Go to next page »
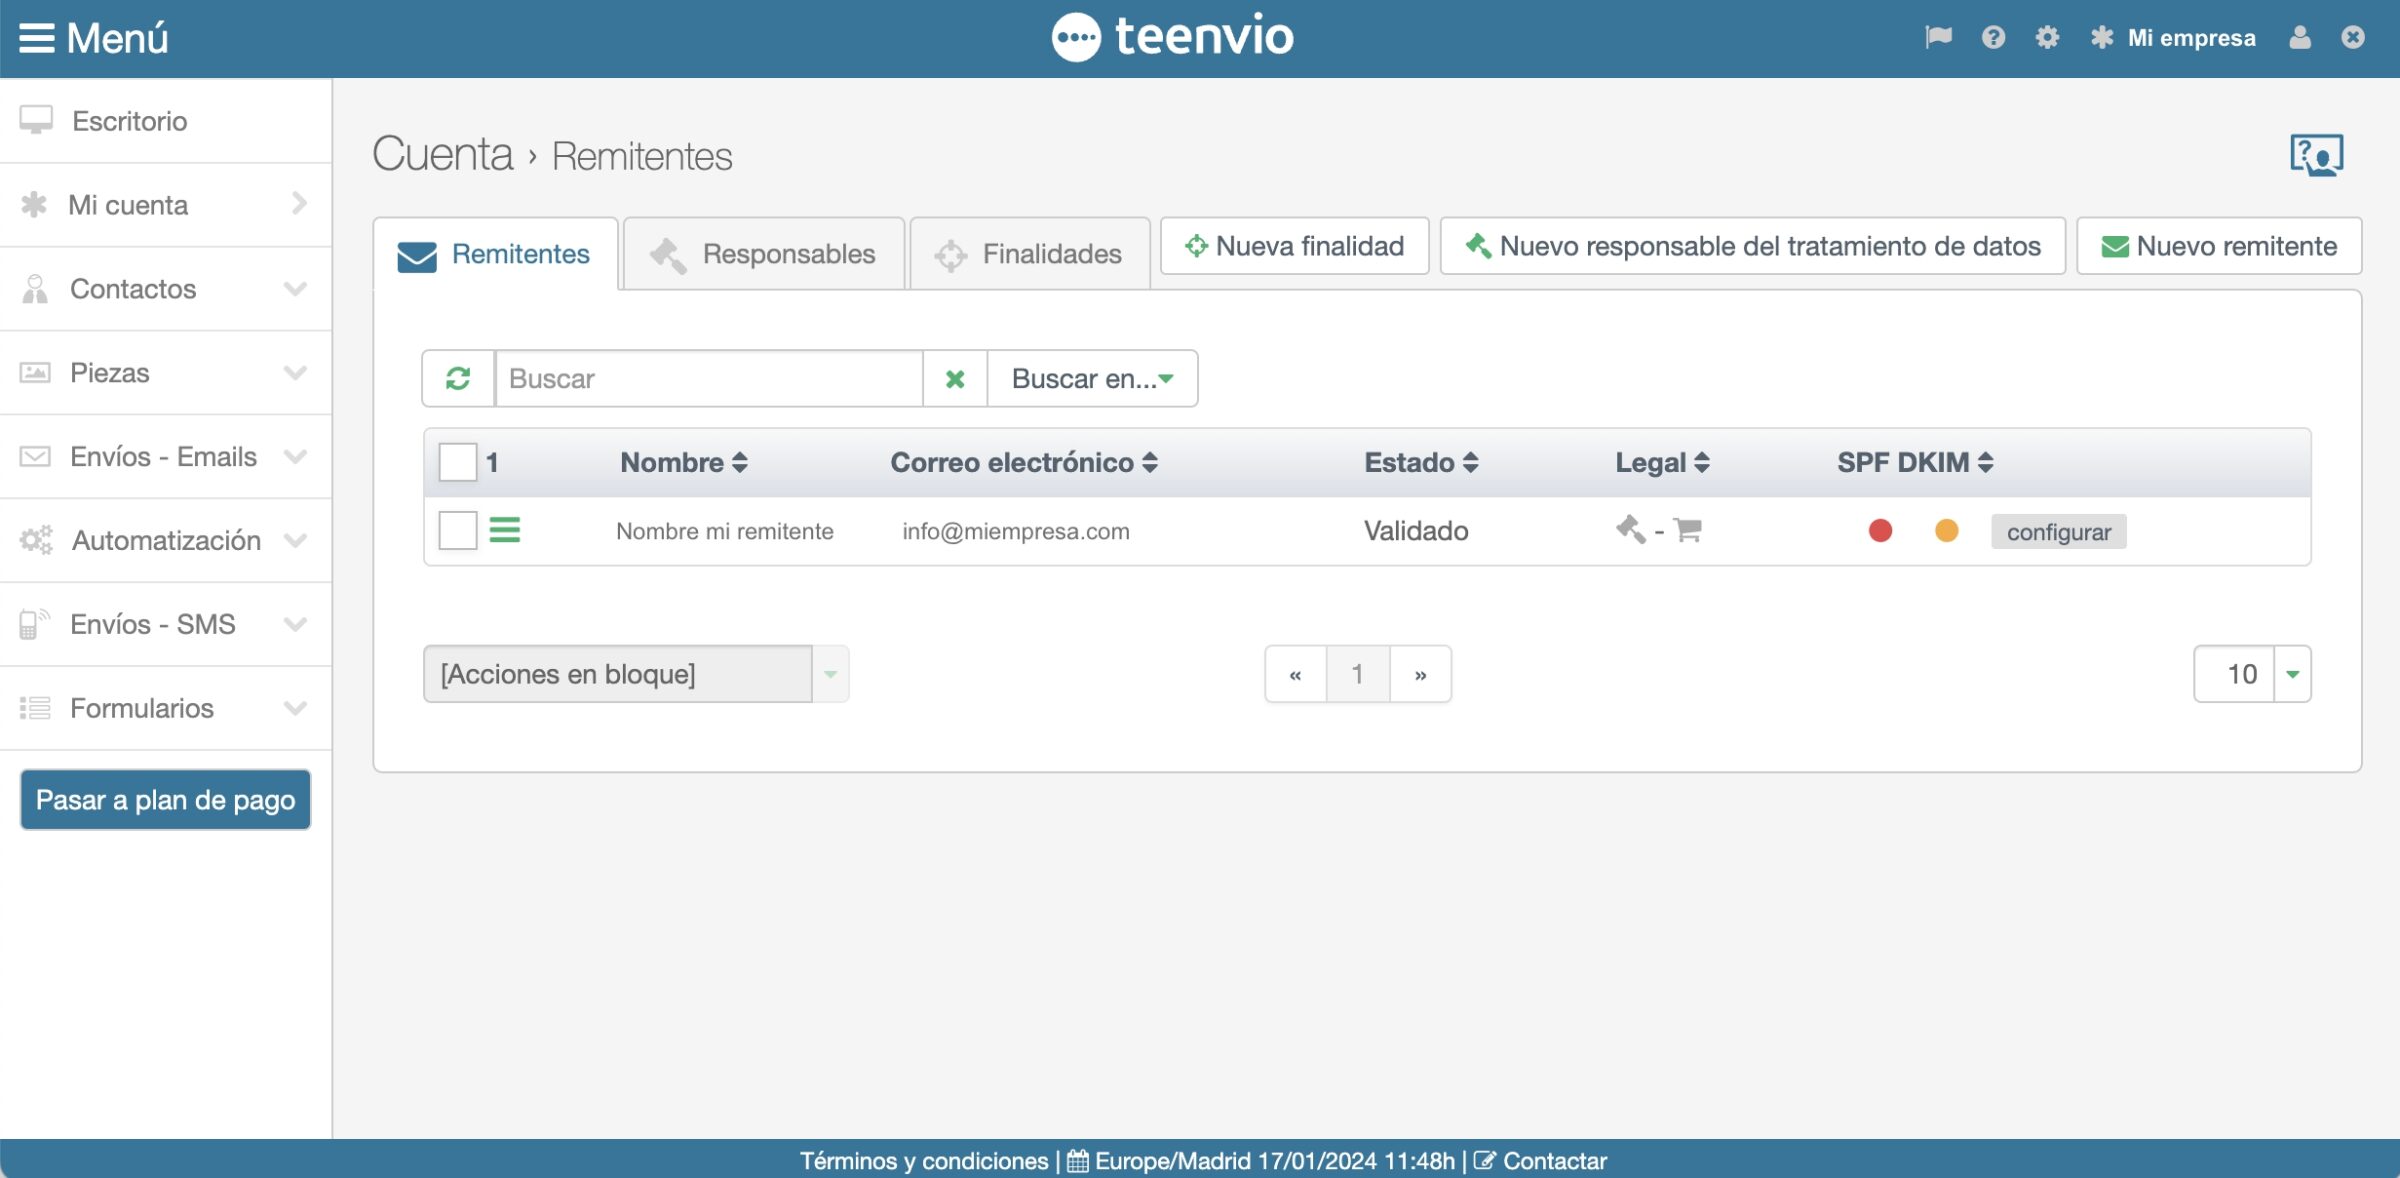 [x=1420, y=674]
